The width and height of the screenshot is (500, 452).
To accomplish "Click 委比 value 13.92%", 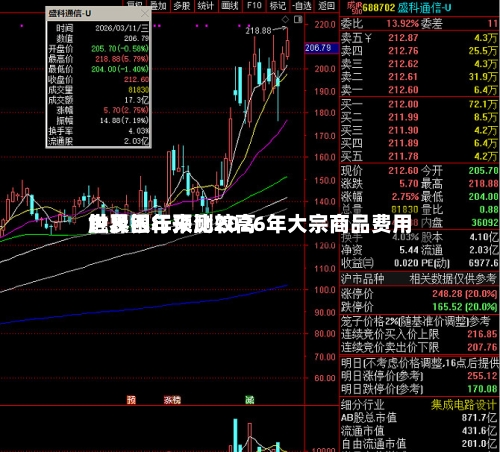I will (x=402, y=24).
